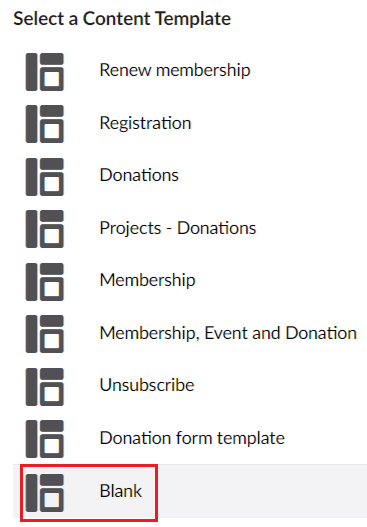Click the highlighted Blank row background

[x=190, y=491]
